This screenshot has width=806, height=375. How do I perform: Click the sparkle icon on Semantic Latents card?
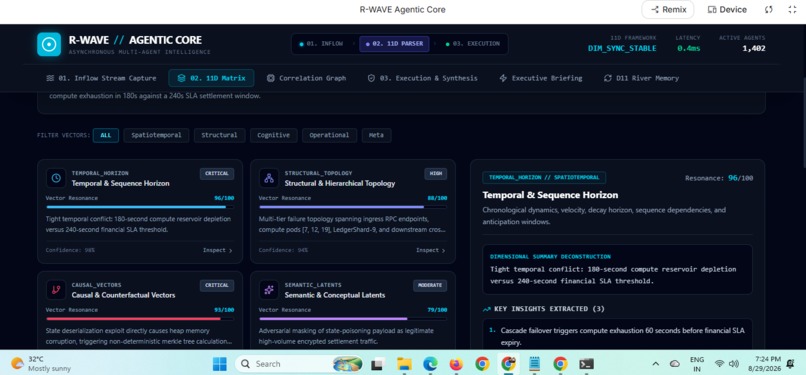[x=269, y=290]
